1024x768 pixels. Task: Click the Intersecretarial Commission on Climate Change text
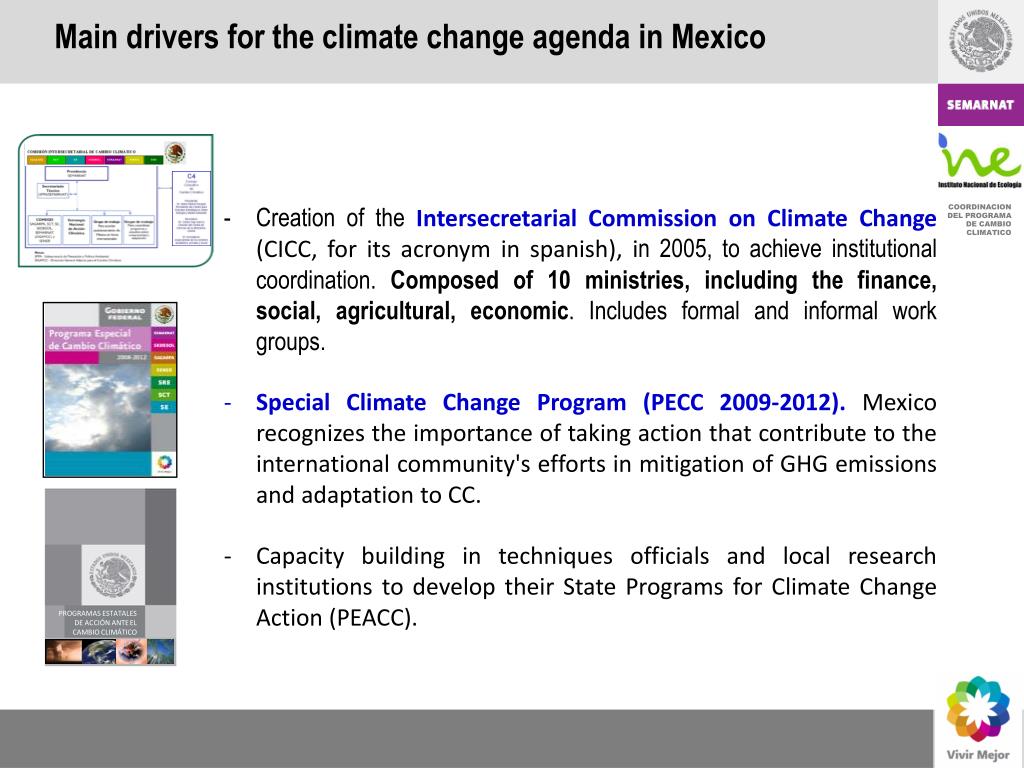676,218
